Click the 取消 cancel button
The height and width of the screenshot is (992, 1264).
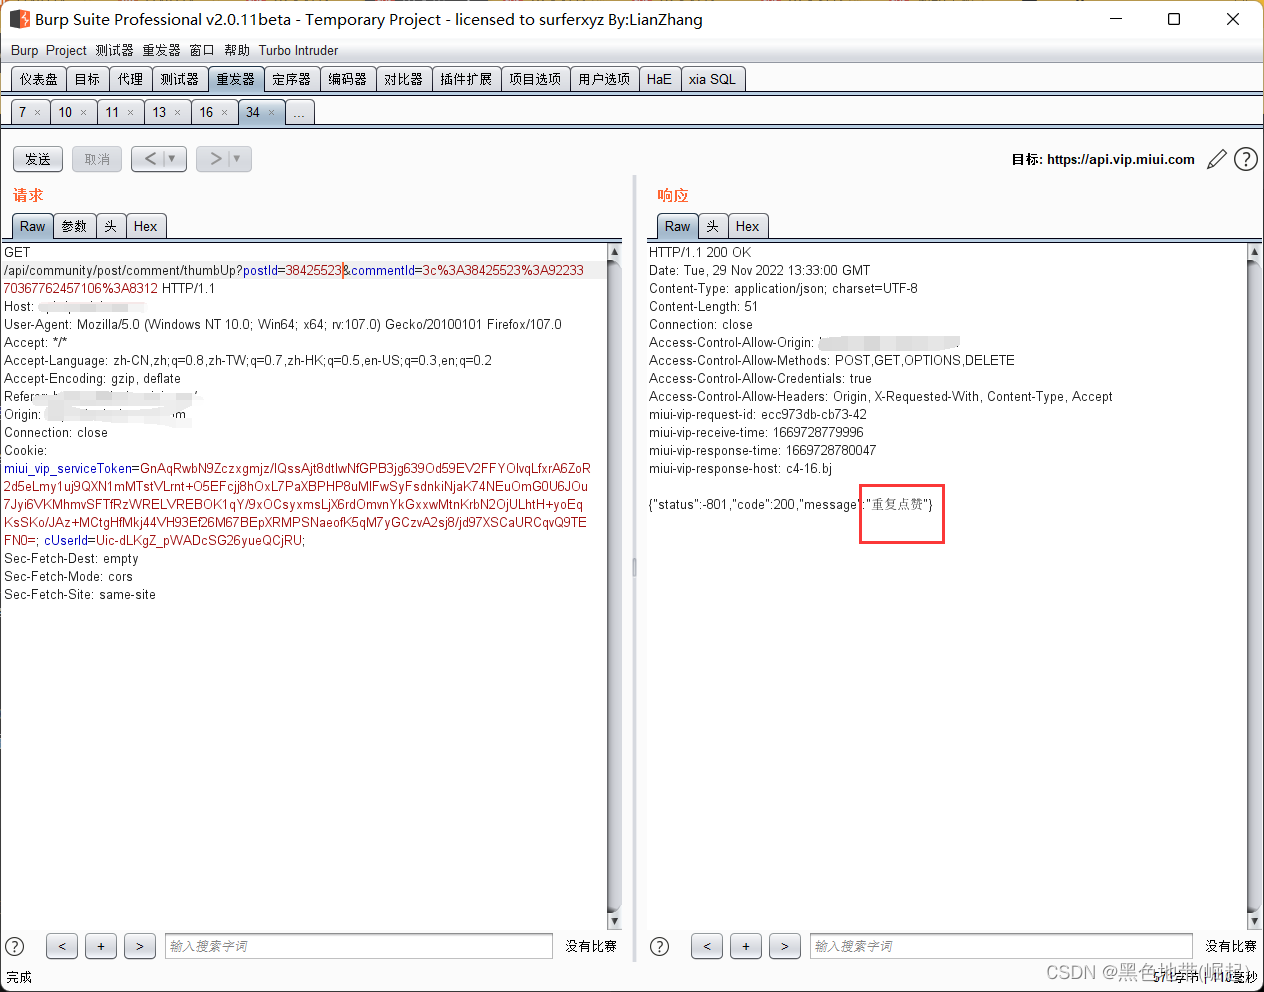tap(97, 159)
